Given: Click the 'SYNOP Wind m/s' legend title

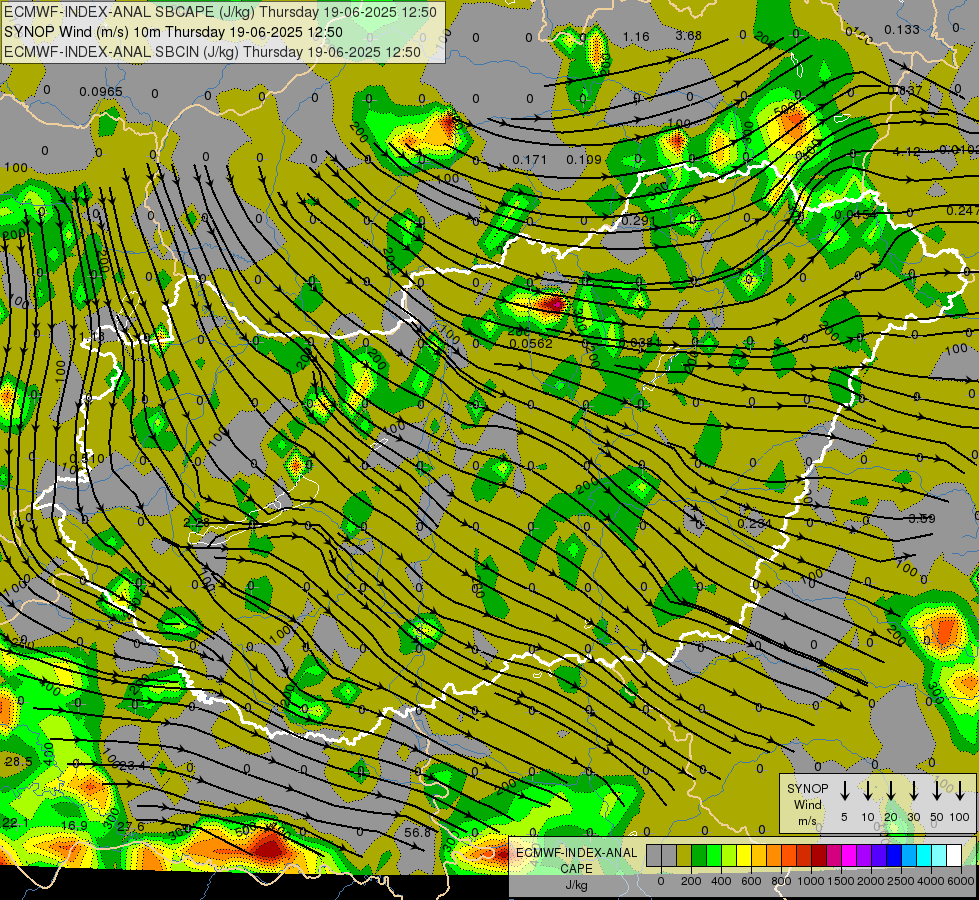Looking at the screenshot, I should tap(807, 804).
